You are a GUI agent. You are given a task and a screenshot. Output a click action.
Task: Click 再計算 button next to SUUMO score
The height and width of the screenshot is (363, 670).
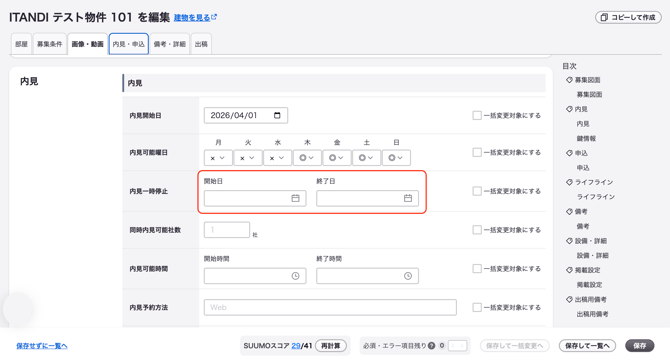[331, 345]
